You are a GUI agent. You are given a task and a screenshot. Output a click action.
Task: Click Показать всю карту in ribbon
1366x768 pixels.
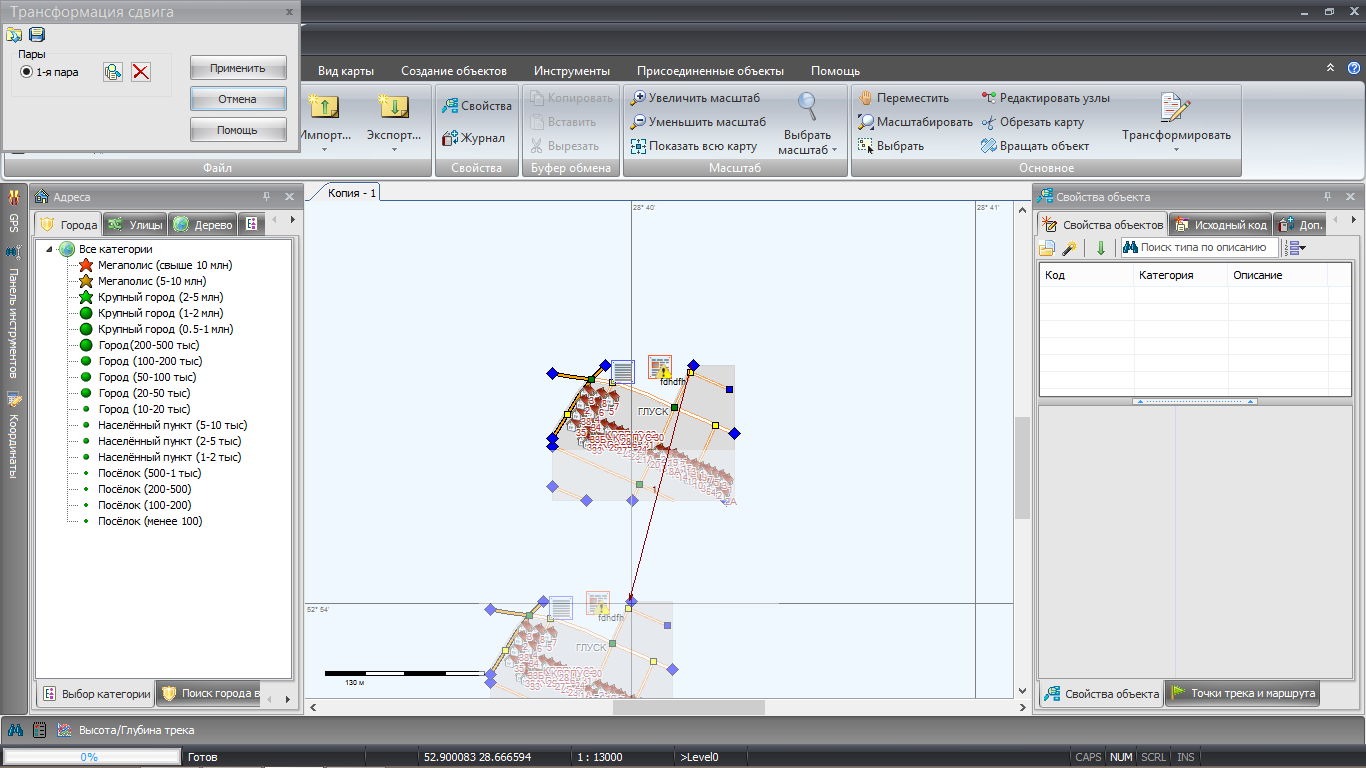tap(693, 146)
